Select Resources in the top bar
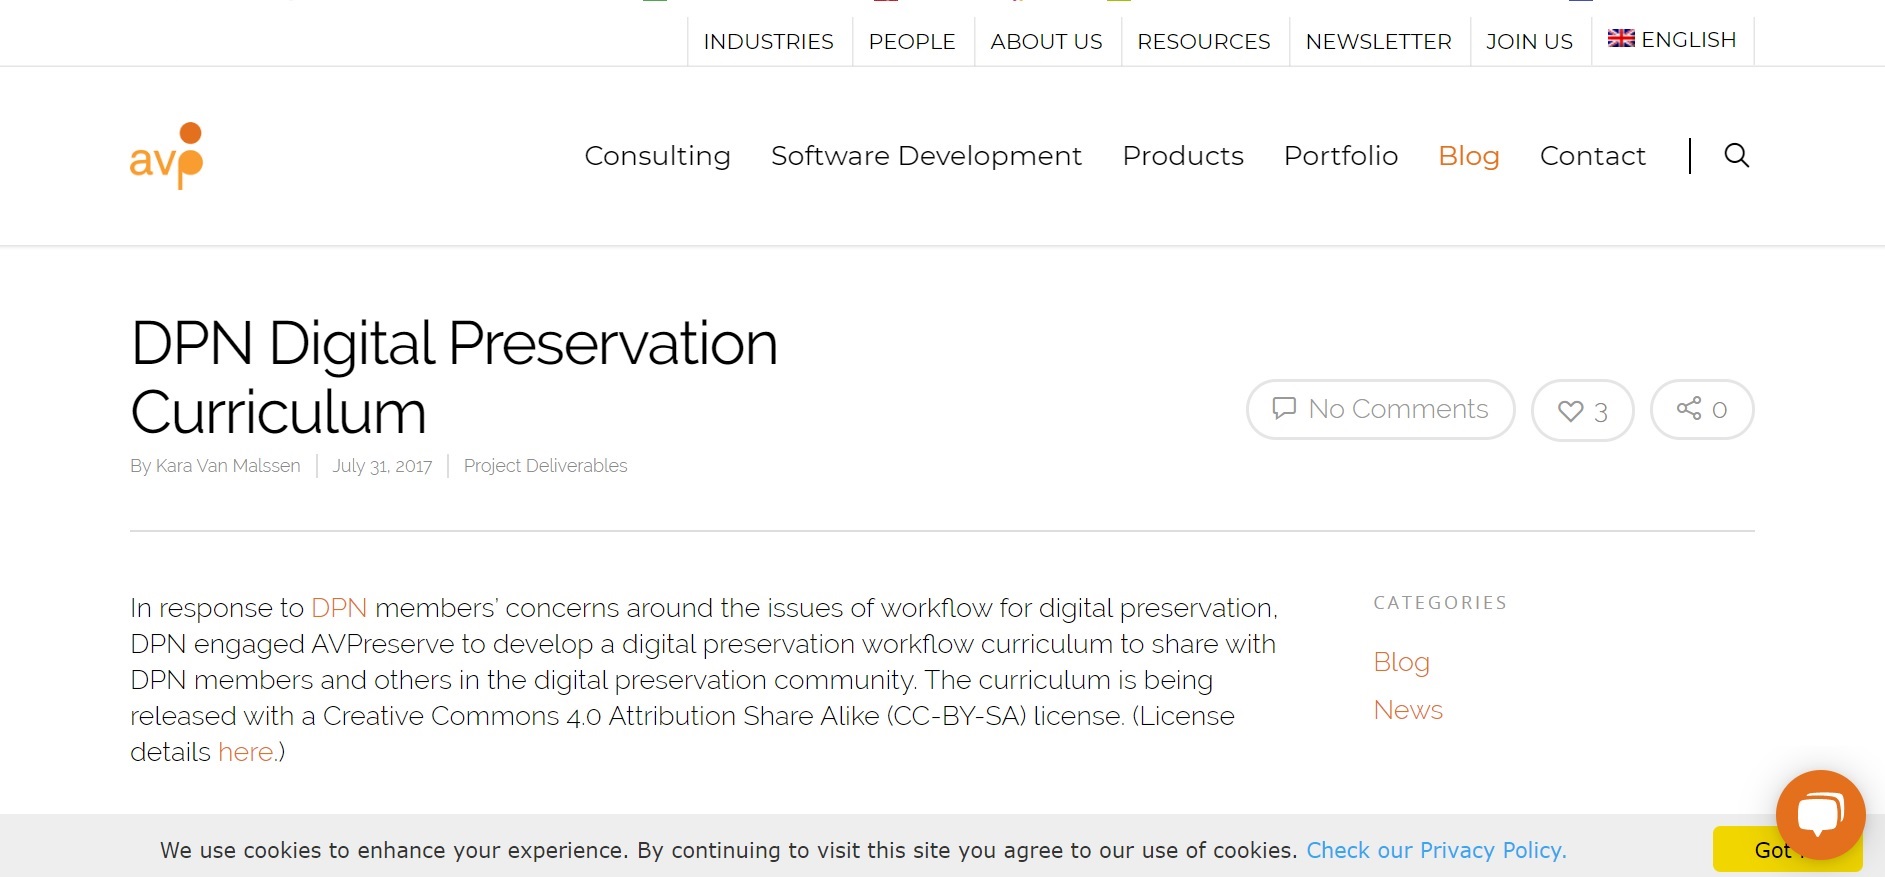The image size is (1885, 877). click(x=1204, y=41)
